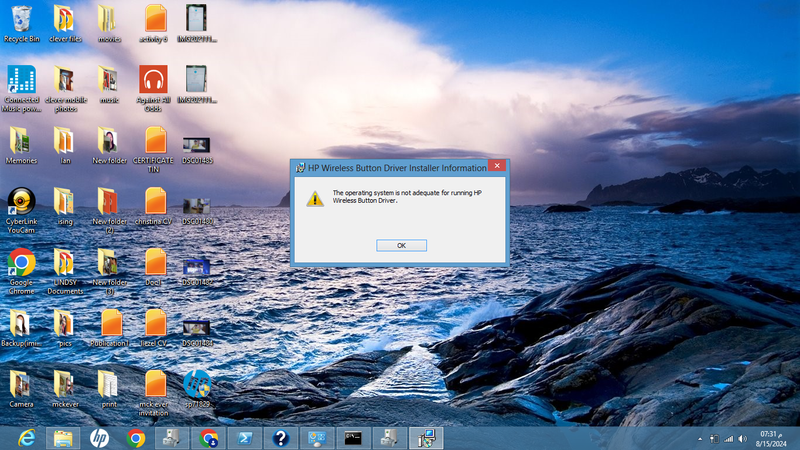Open Internet Explorer from the taskbar
This screenshot has width=800, height=450.
click(27, 438)
